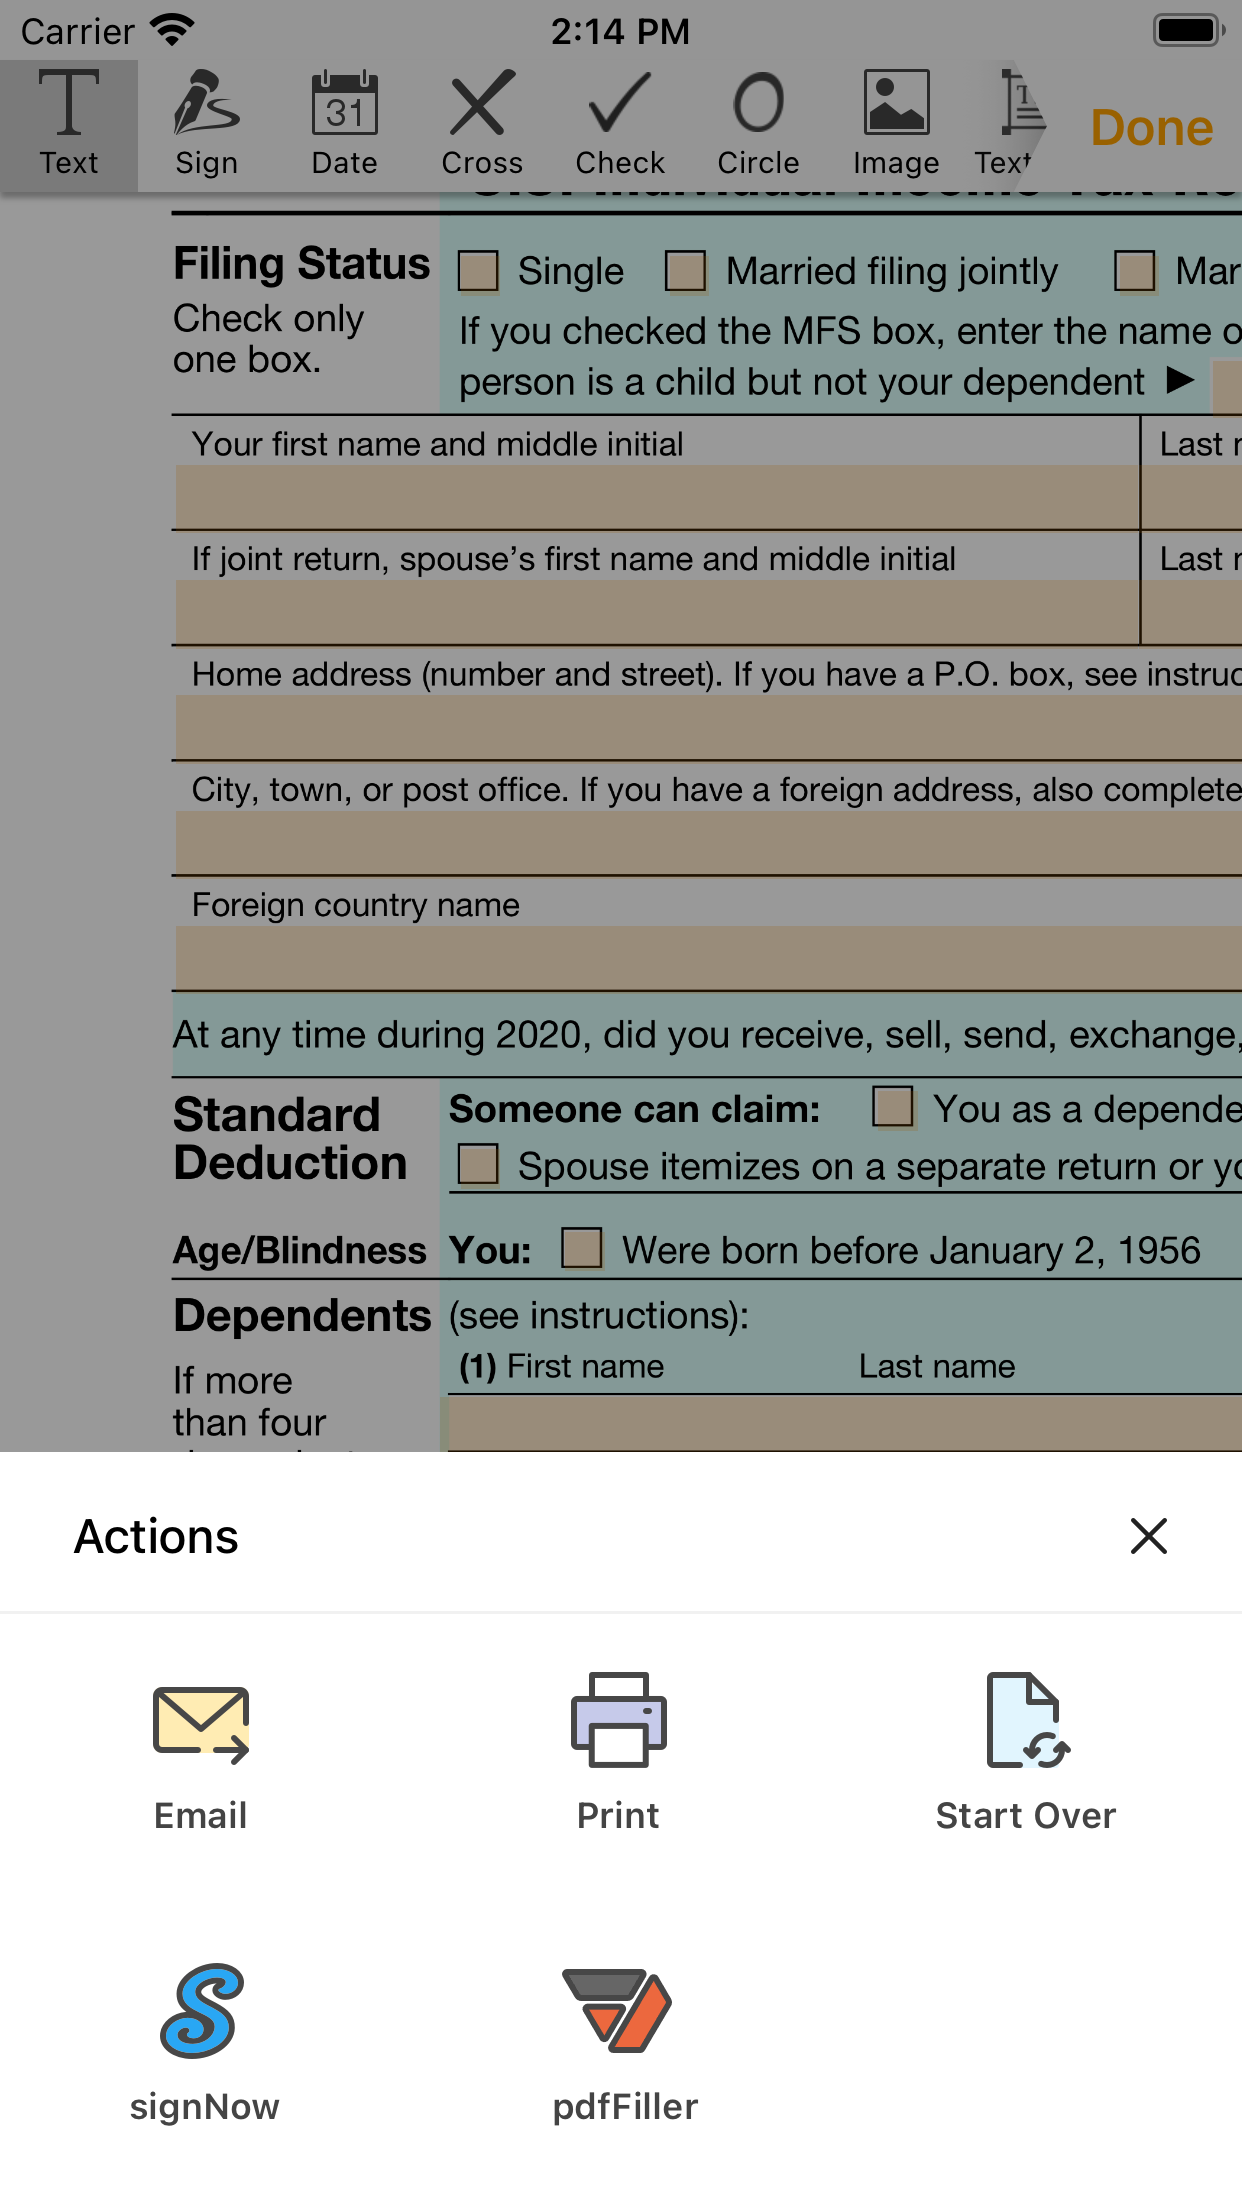Tap the Foreign country name field

(x=709, y=957)
